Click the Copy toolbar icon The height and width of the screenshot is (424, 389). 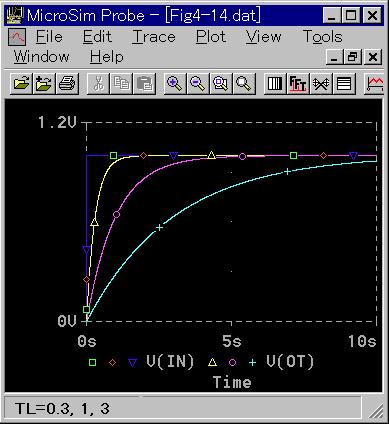[121, 83]
